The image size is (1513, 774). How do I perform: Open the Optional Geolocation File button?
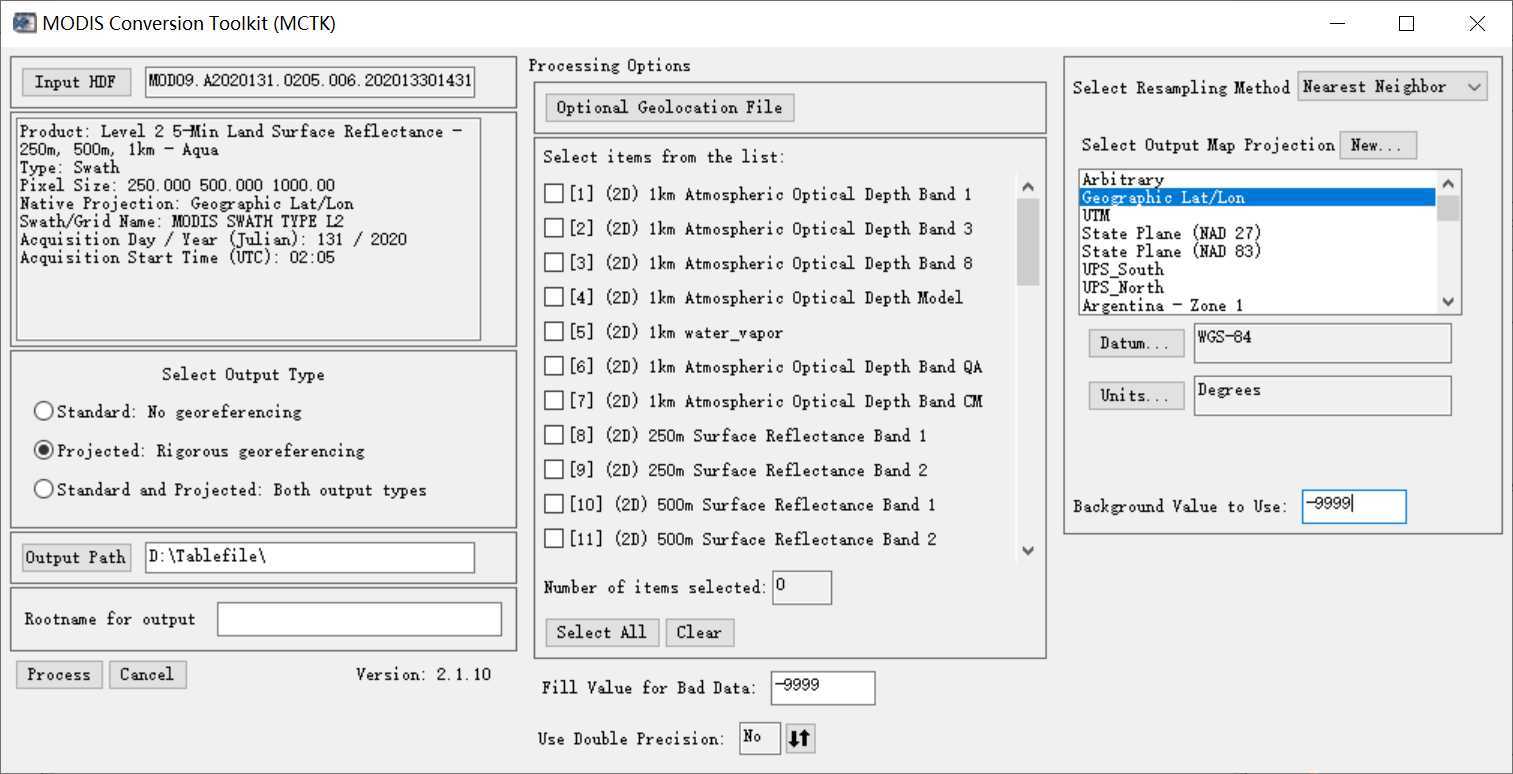pos(670,107)
